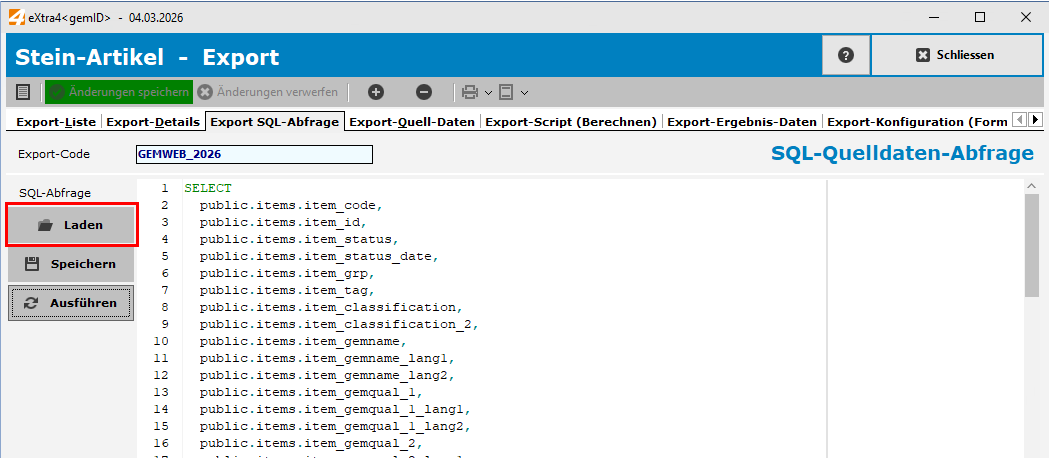Click line public.items.item_gemname_lang2
The image size is (1049, 458).
point(326,375)
